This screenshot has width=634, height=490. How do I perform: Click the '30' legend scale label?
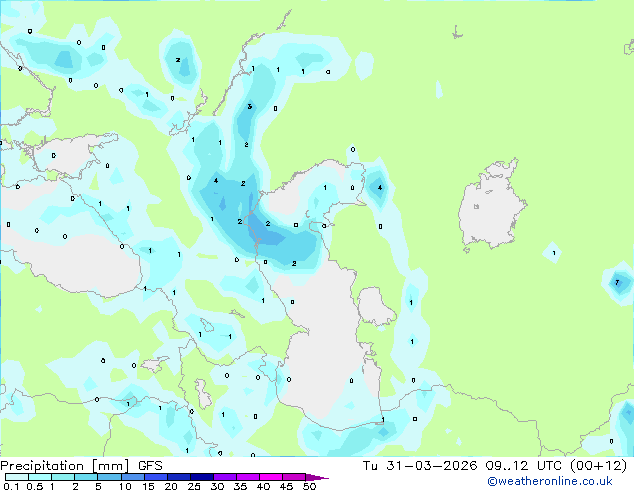[x=217, y=486]
